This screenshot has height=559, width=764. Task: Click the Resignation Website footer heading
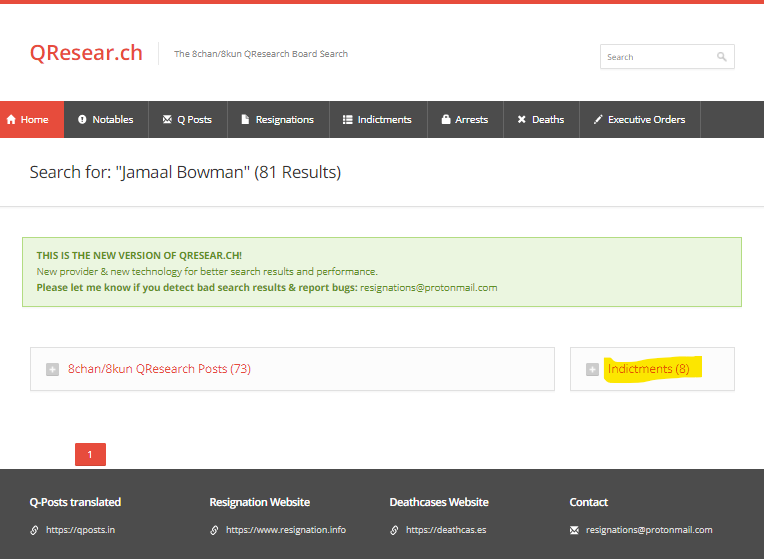point(260,502)
